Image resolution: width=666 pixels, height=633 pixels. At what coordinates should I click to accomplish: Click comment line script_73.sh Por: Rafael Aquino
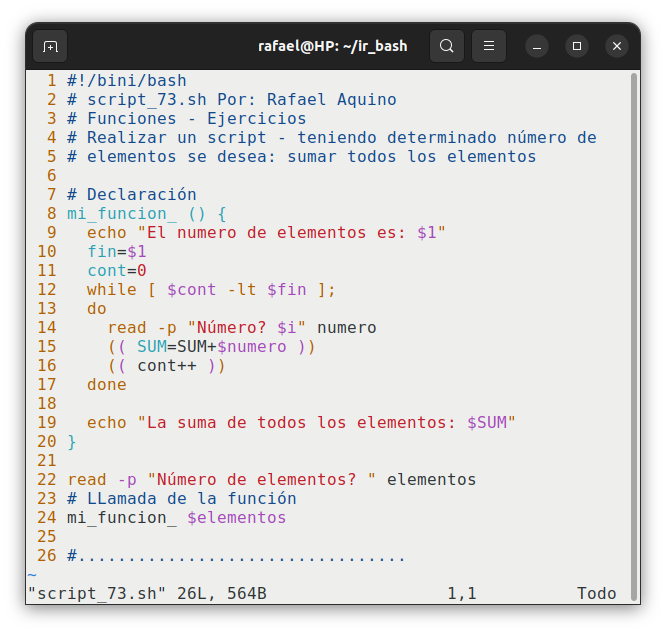(232, 100)
